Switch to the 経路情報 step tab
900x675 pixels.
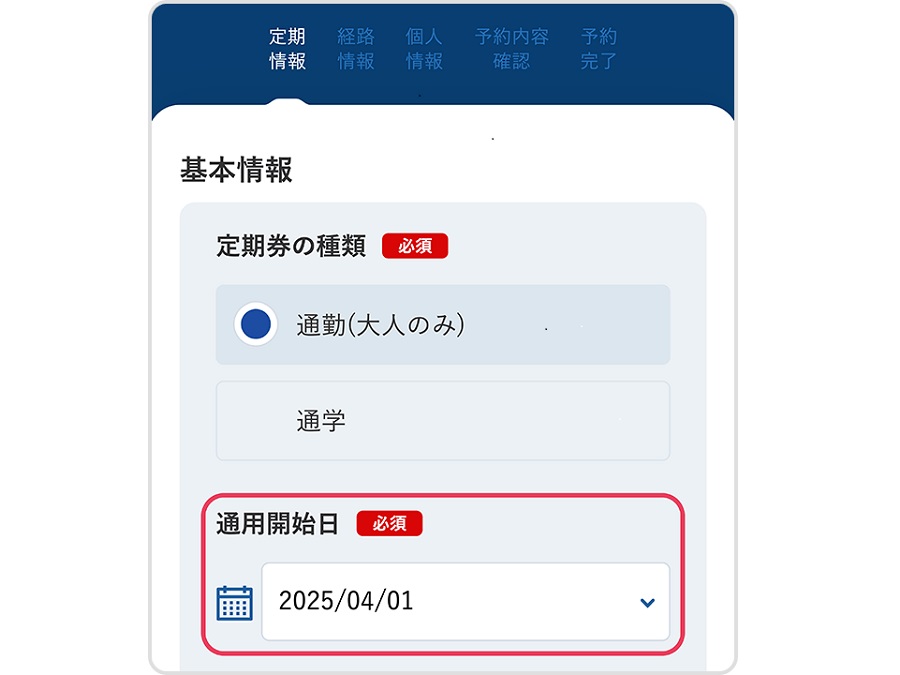point(356,49)
